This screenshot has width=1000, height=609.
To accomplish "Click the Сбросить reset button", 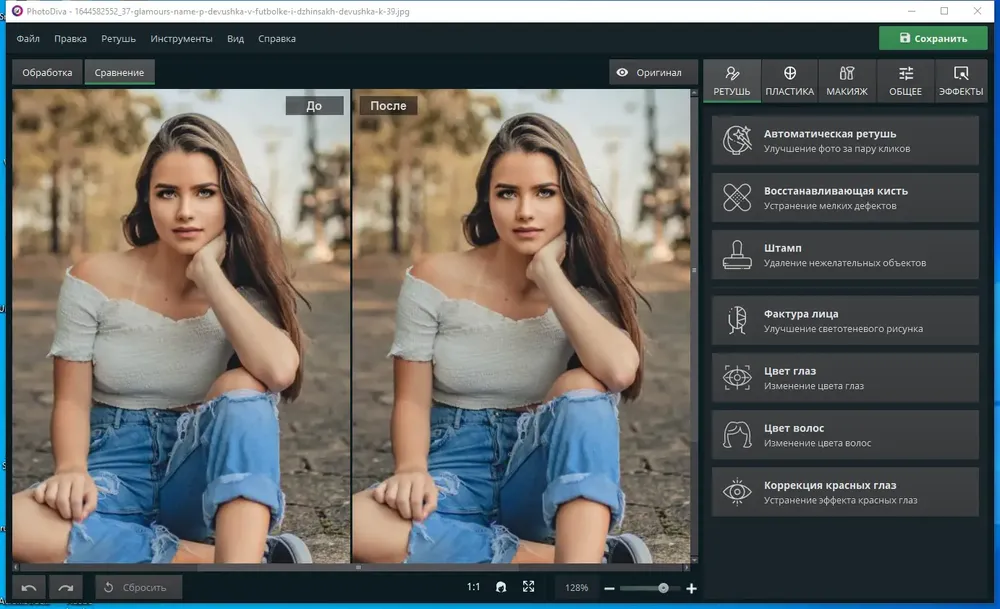I will click(x=138, y=587).
